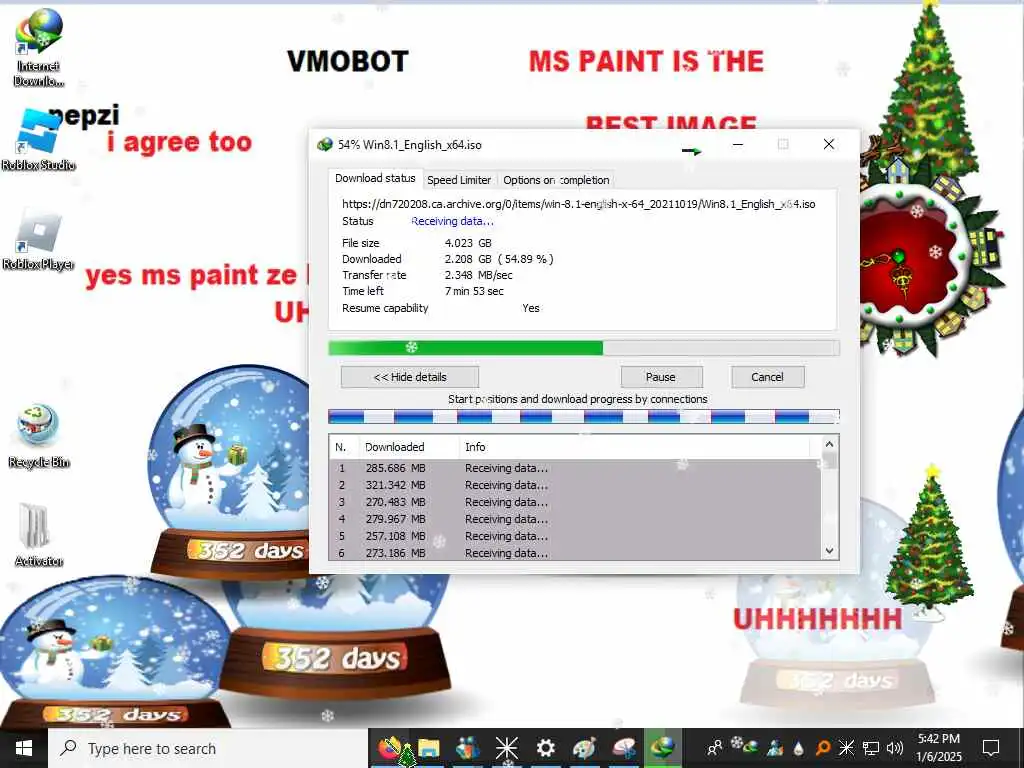Click the N. column header
The image size is (1024, 768).
click(x=344, y=447)
